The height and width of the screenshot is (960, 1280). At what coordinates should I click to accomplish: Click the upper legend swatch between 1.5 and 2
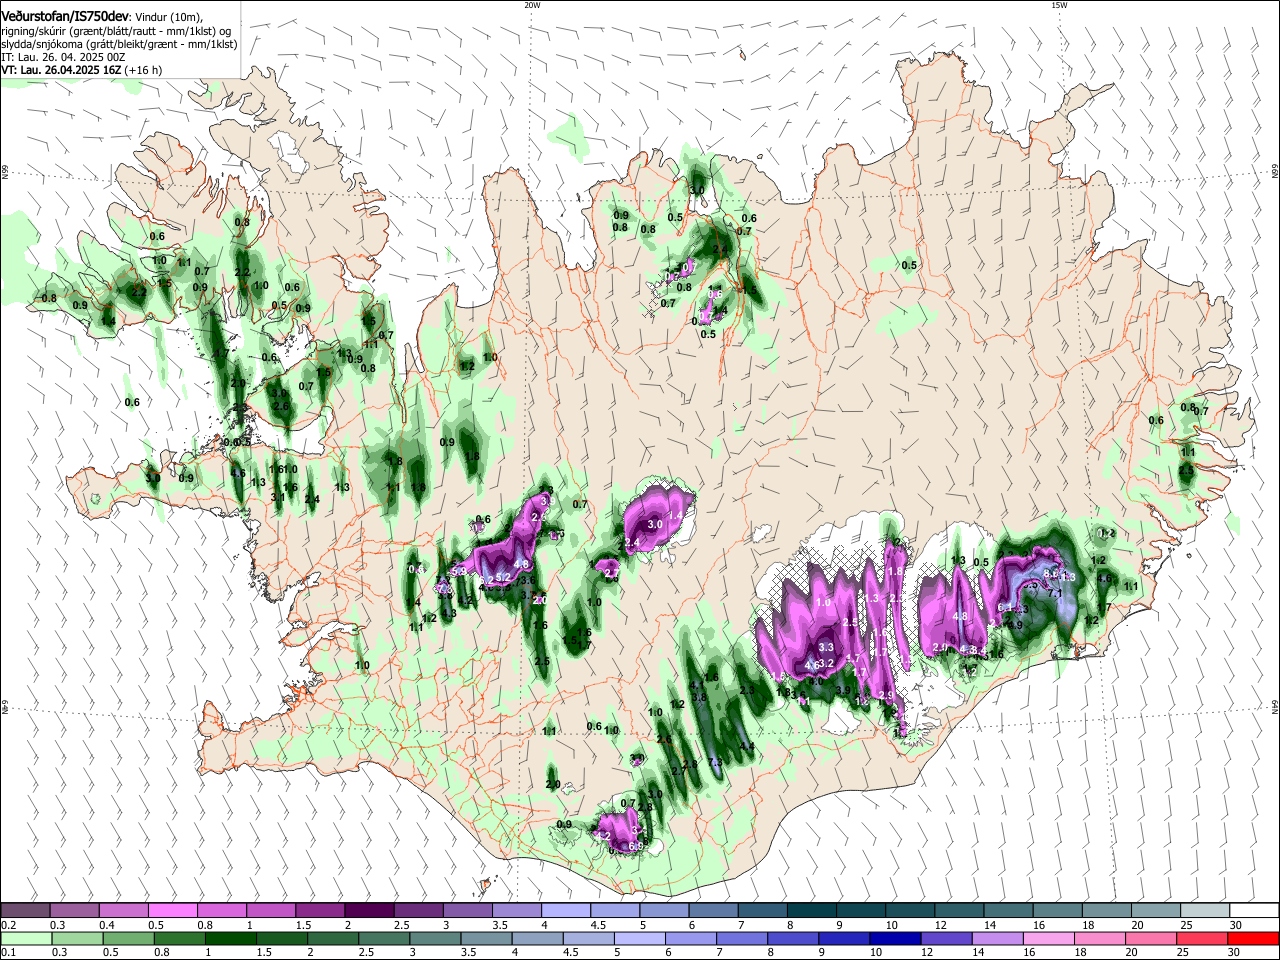click(320, 910)
